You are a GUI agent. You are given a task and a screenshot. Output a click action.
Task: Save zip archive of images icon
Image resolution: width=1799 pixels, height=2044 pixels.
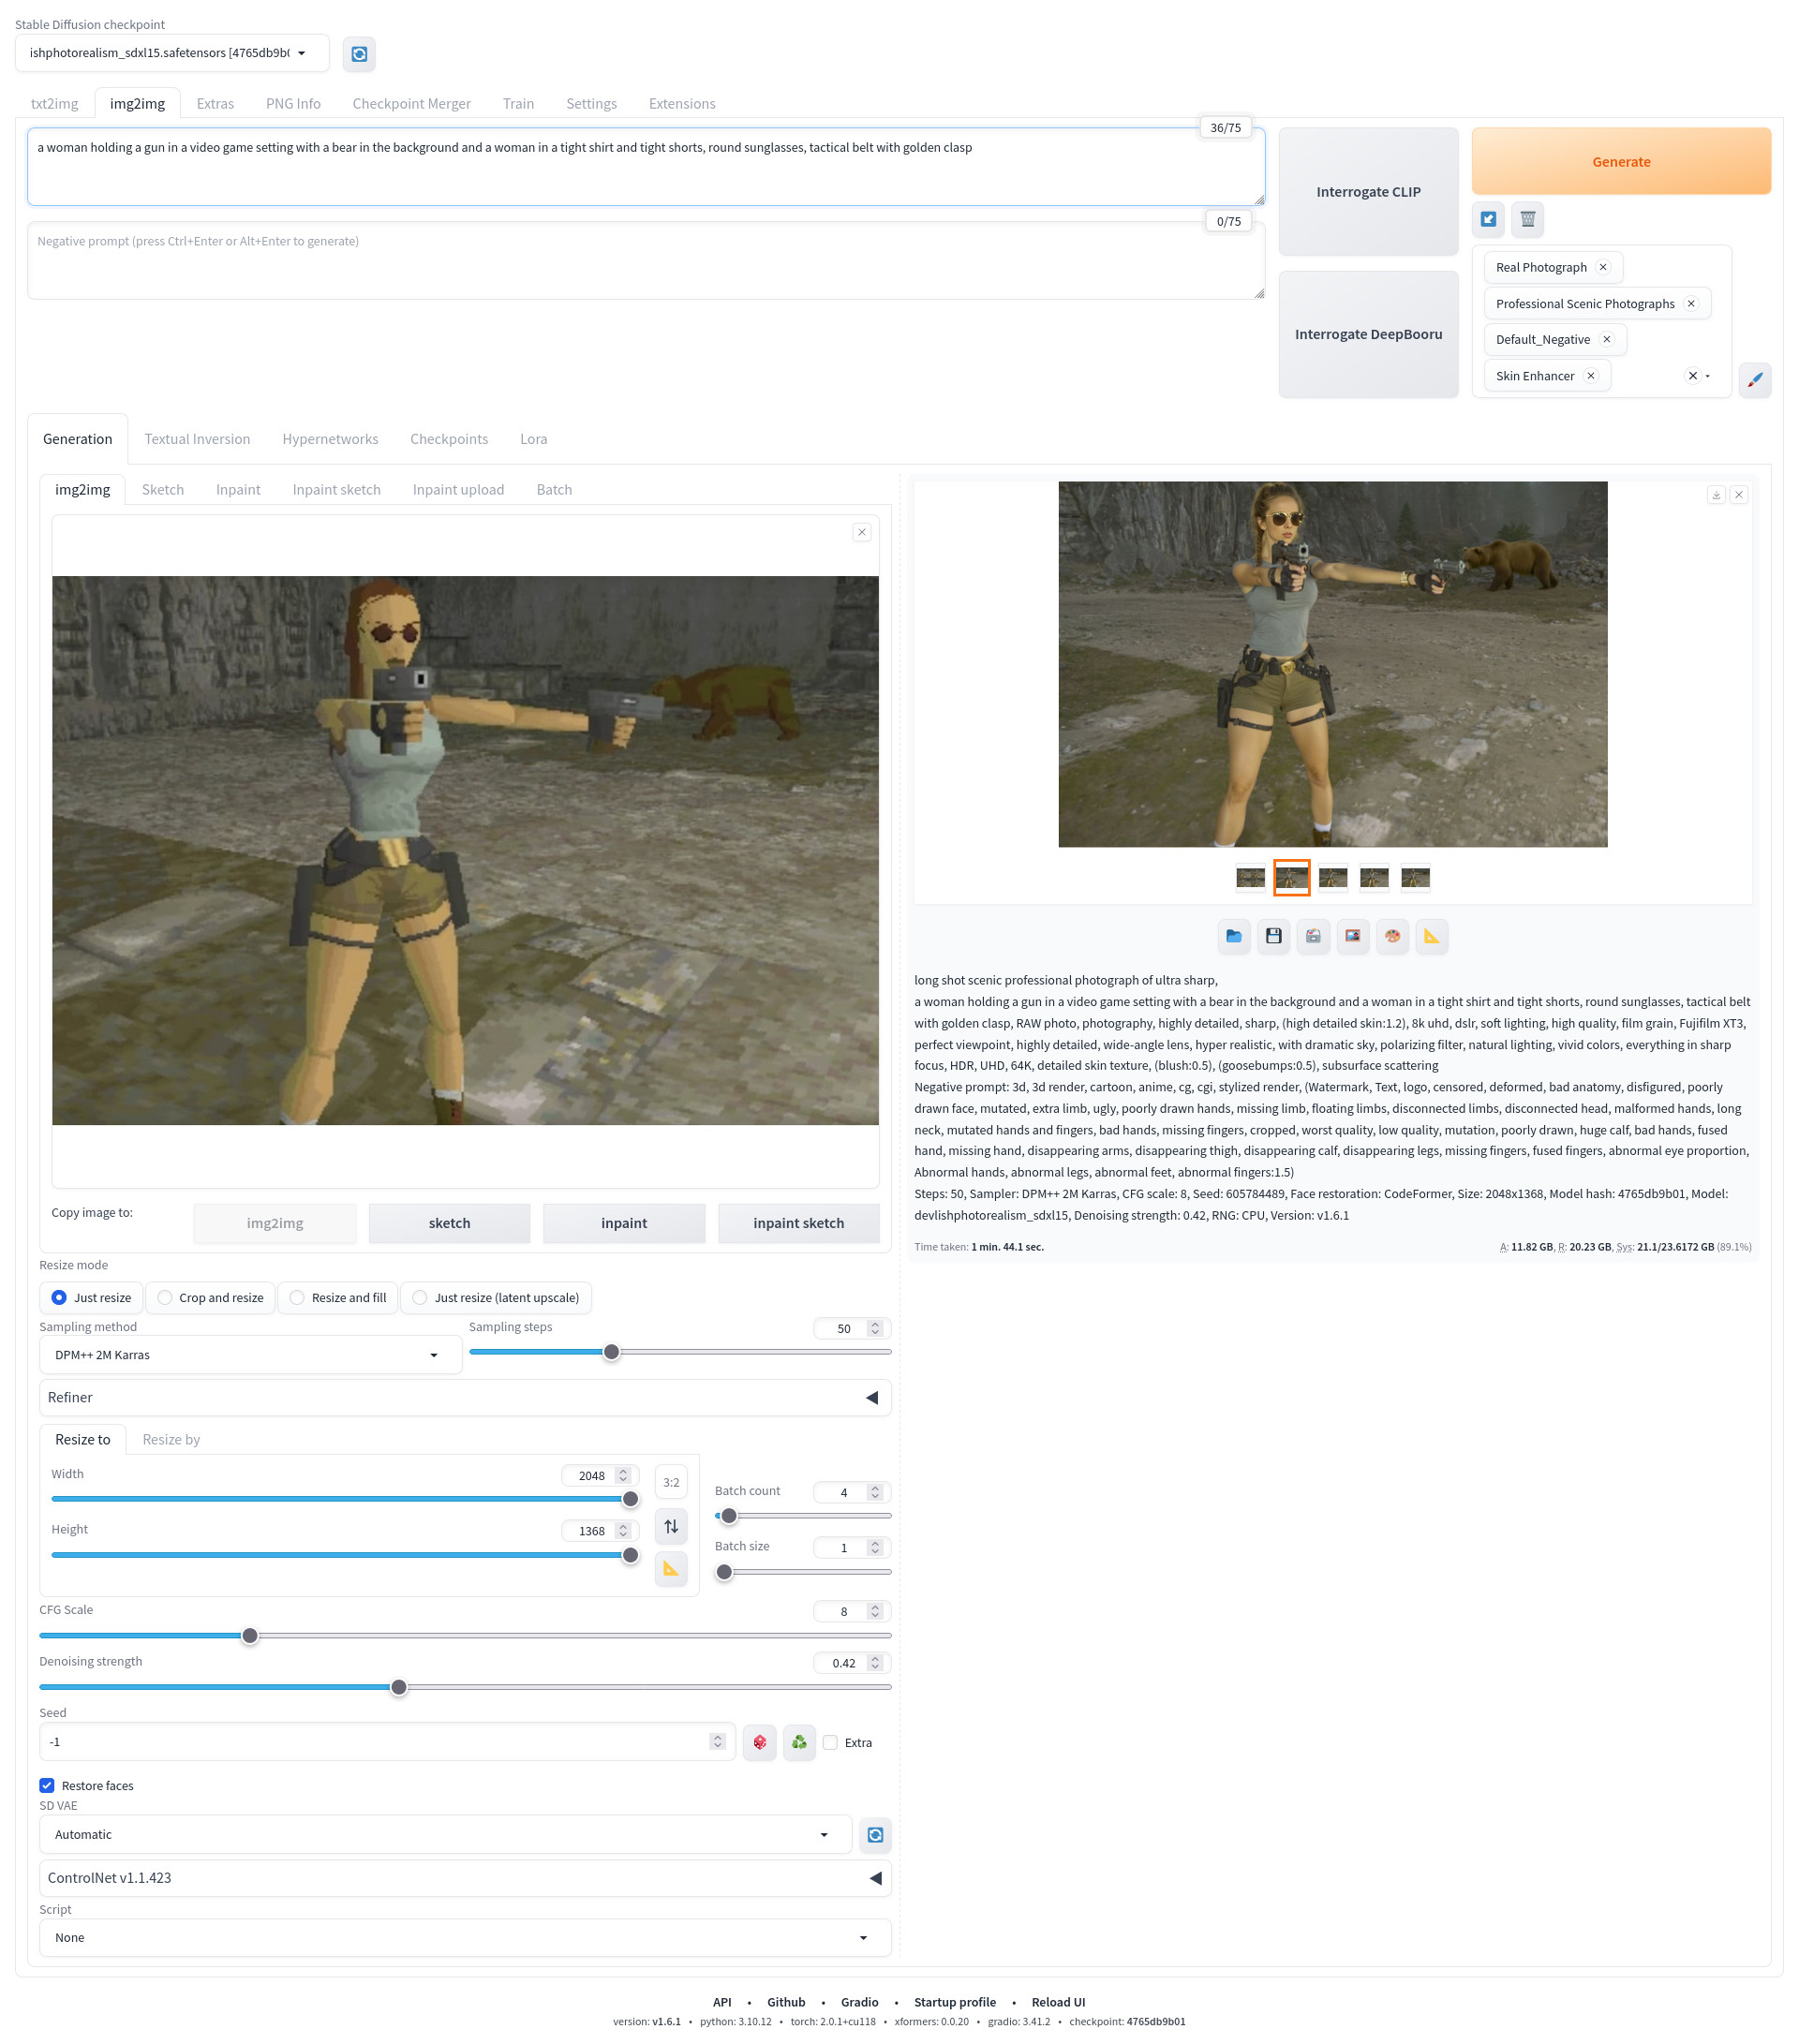(1313, 936)
